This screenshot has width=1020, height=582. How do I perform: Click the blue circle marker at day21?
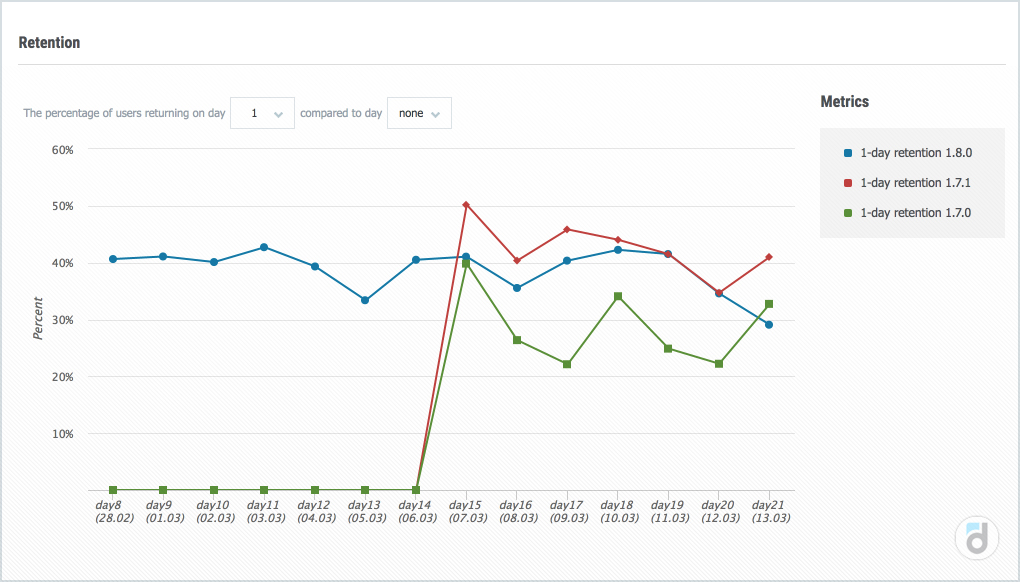pos(768,324)
